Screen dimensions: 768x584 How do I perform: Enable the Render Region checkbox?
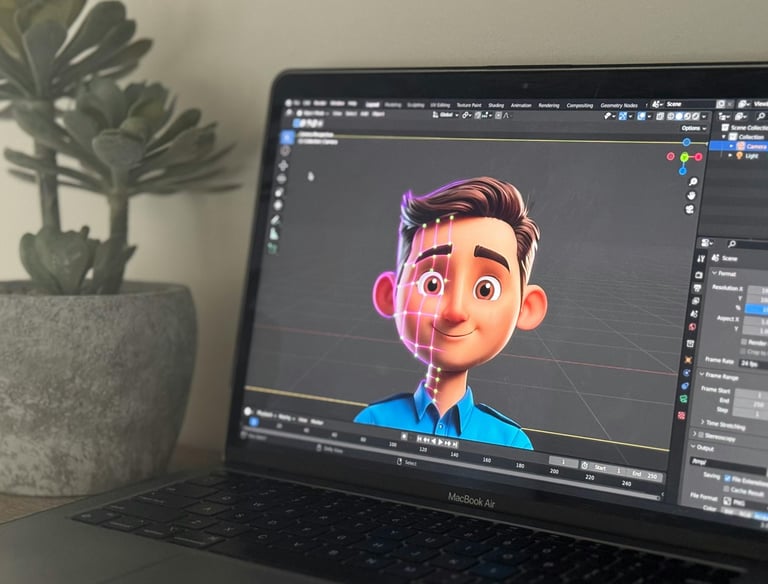744,341
